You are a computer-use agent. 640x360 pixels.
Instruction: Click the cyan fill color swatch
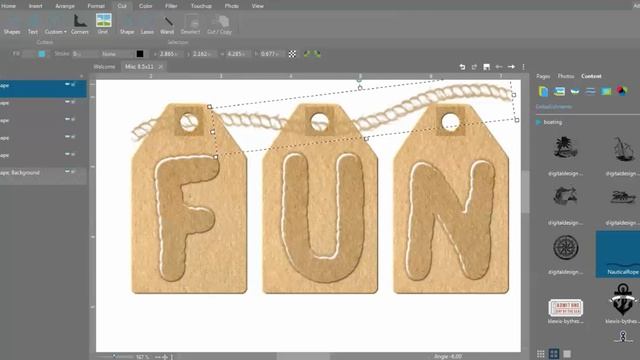(x=42, y=54)
